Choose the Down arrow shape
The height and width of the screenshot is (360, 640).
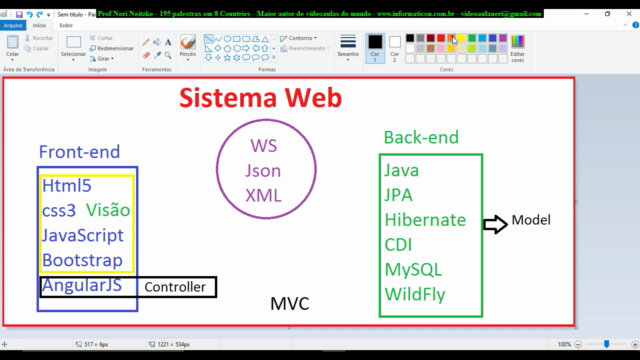[209, 58]
